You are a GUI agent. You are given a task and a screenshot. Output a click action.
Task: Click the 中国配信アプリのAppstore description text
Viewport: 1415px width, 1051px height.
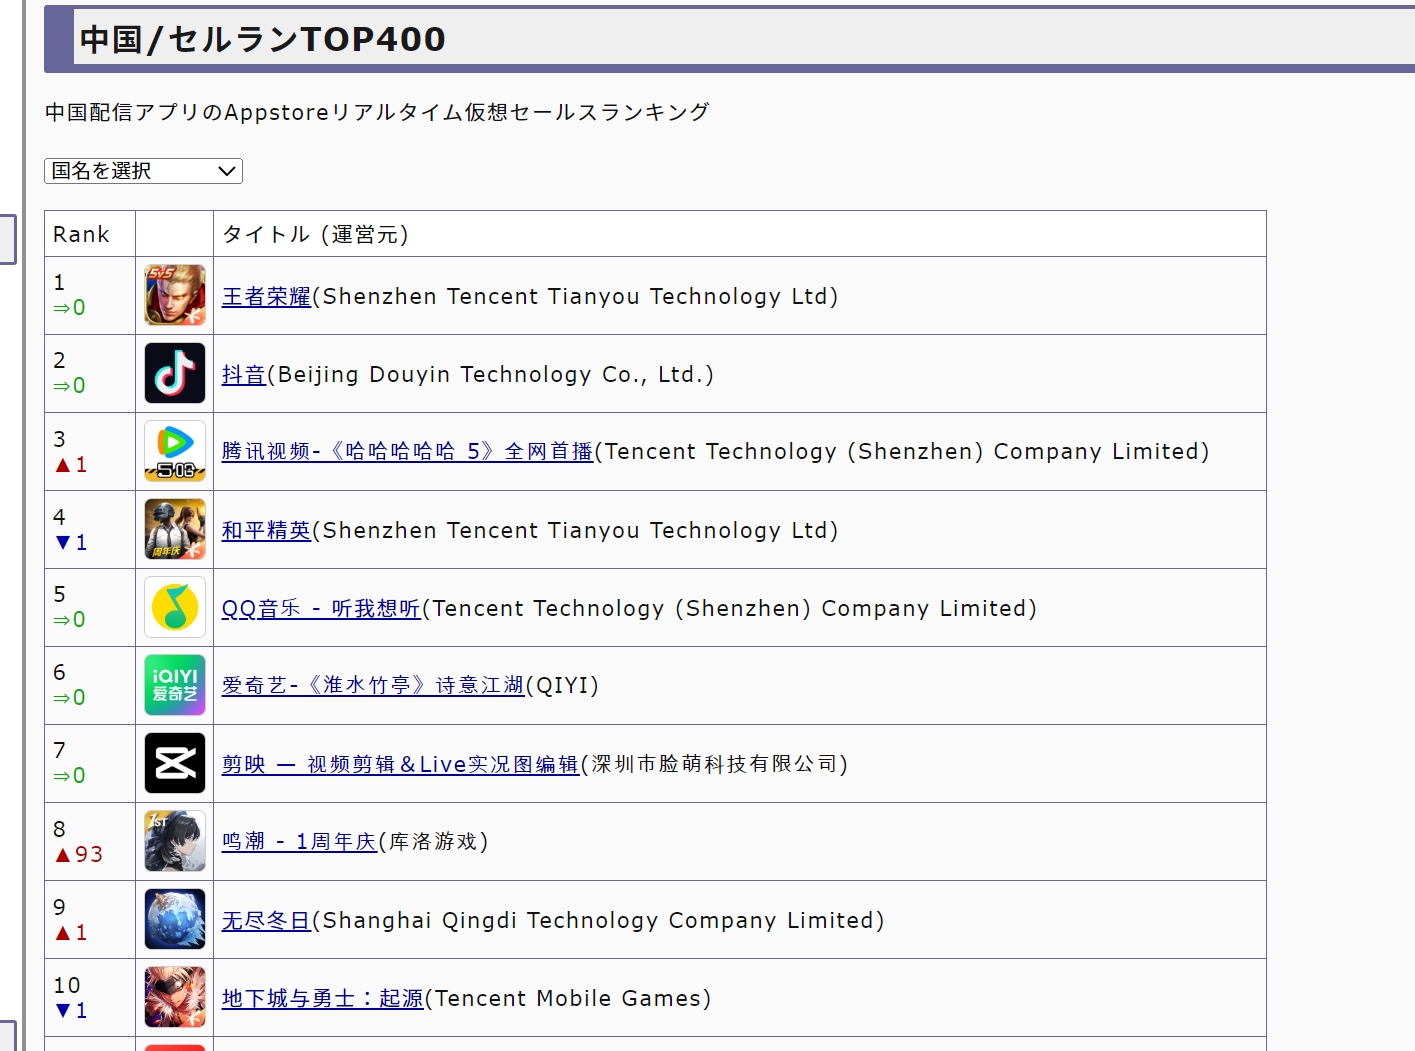pos(377,112)
